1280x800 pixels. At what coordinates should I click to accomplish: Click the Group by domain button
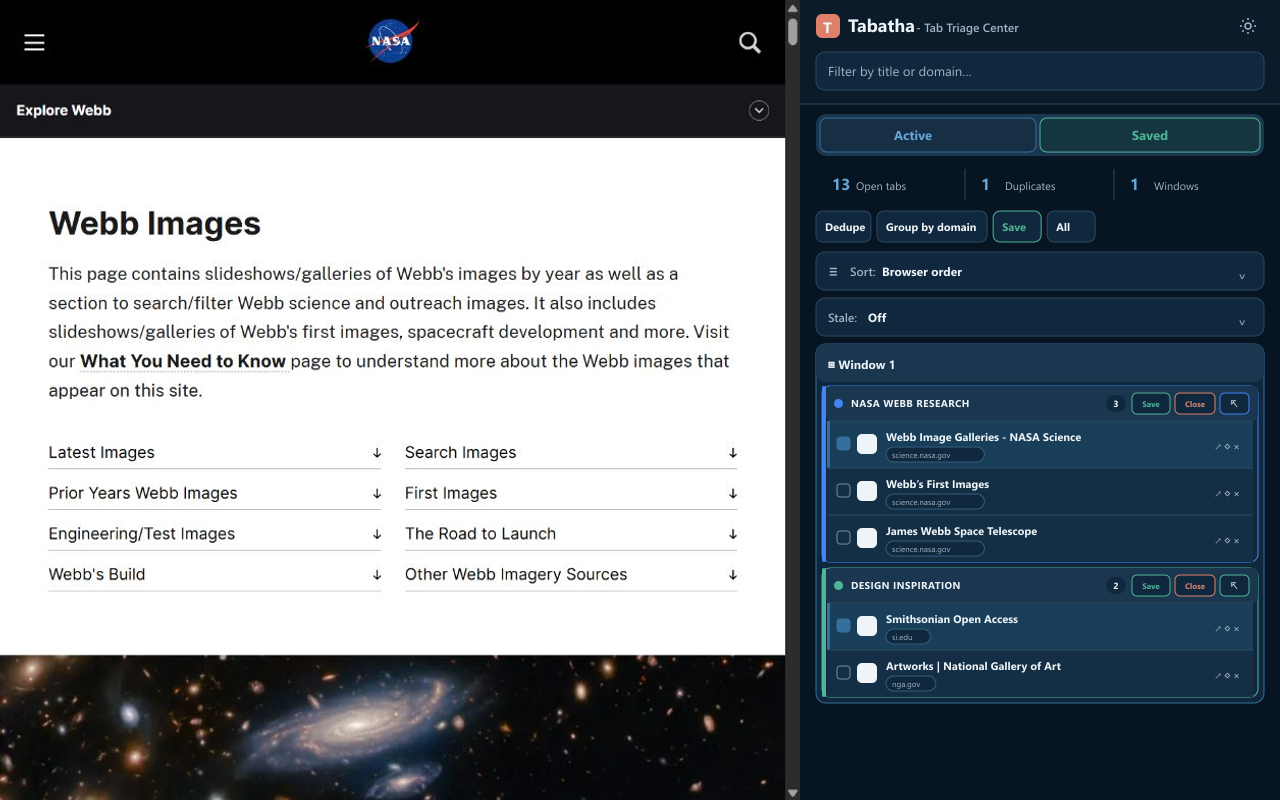point(931,227)
